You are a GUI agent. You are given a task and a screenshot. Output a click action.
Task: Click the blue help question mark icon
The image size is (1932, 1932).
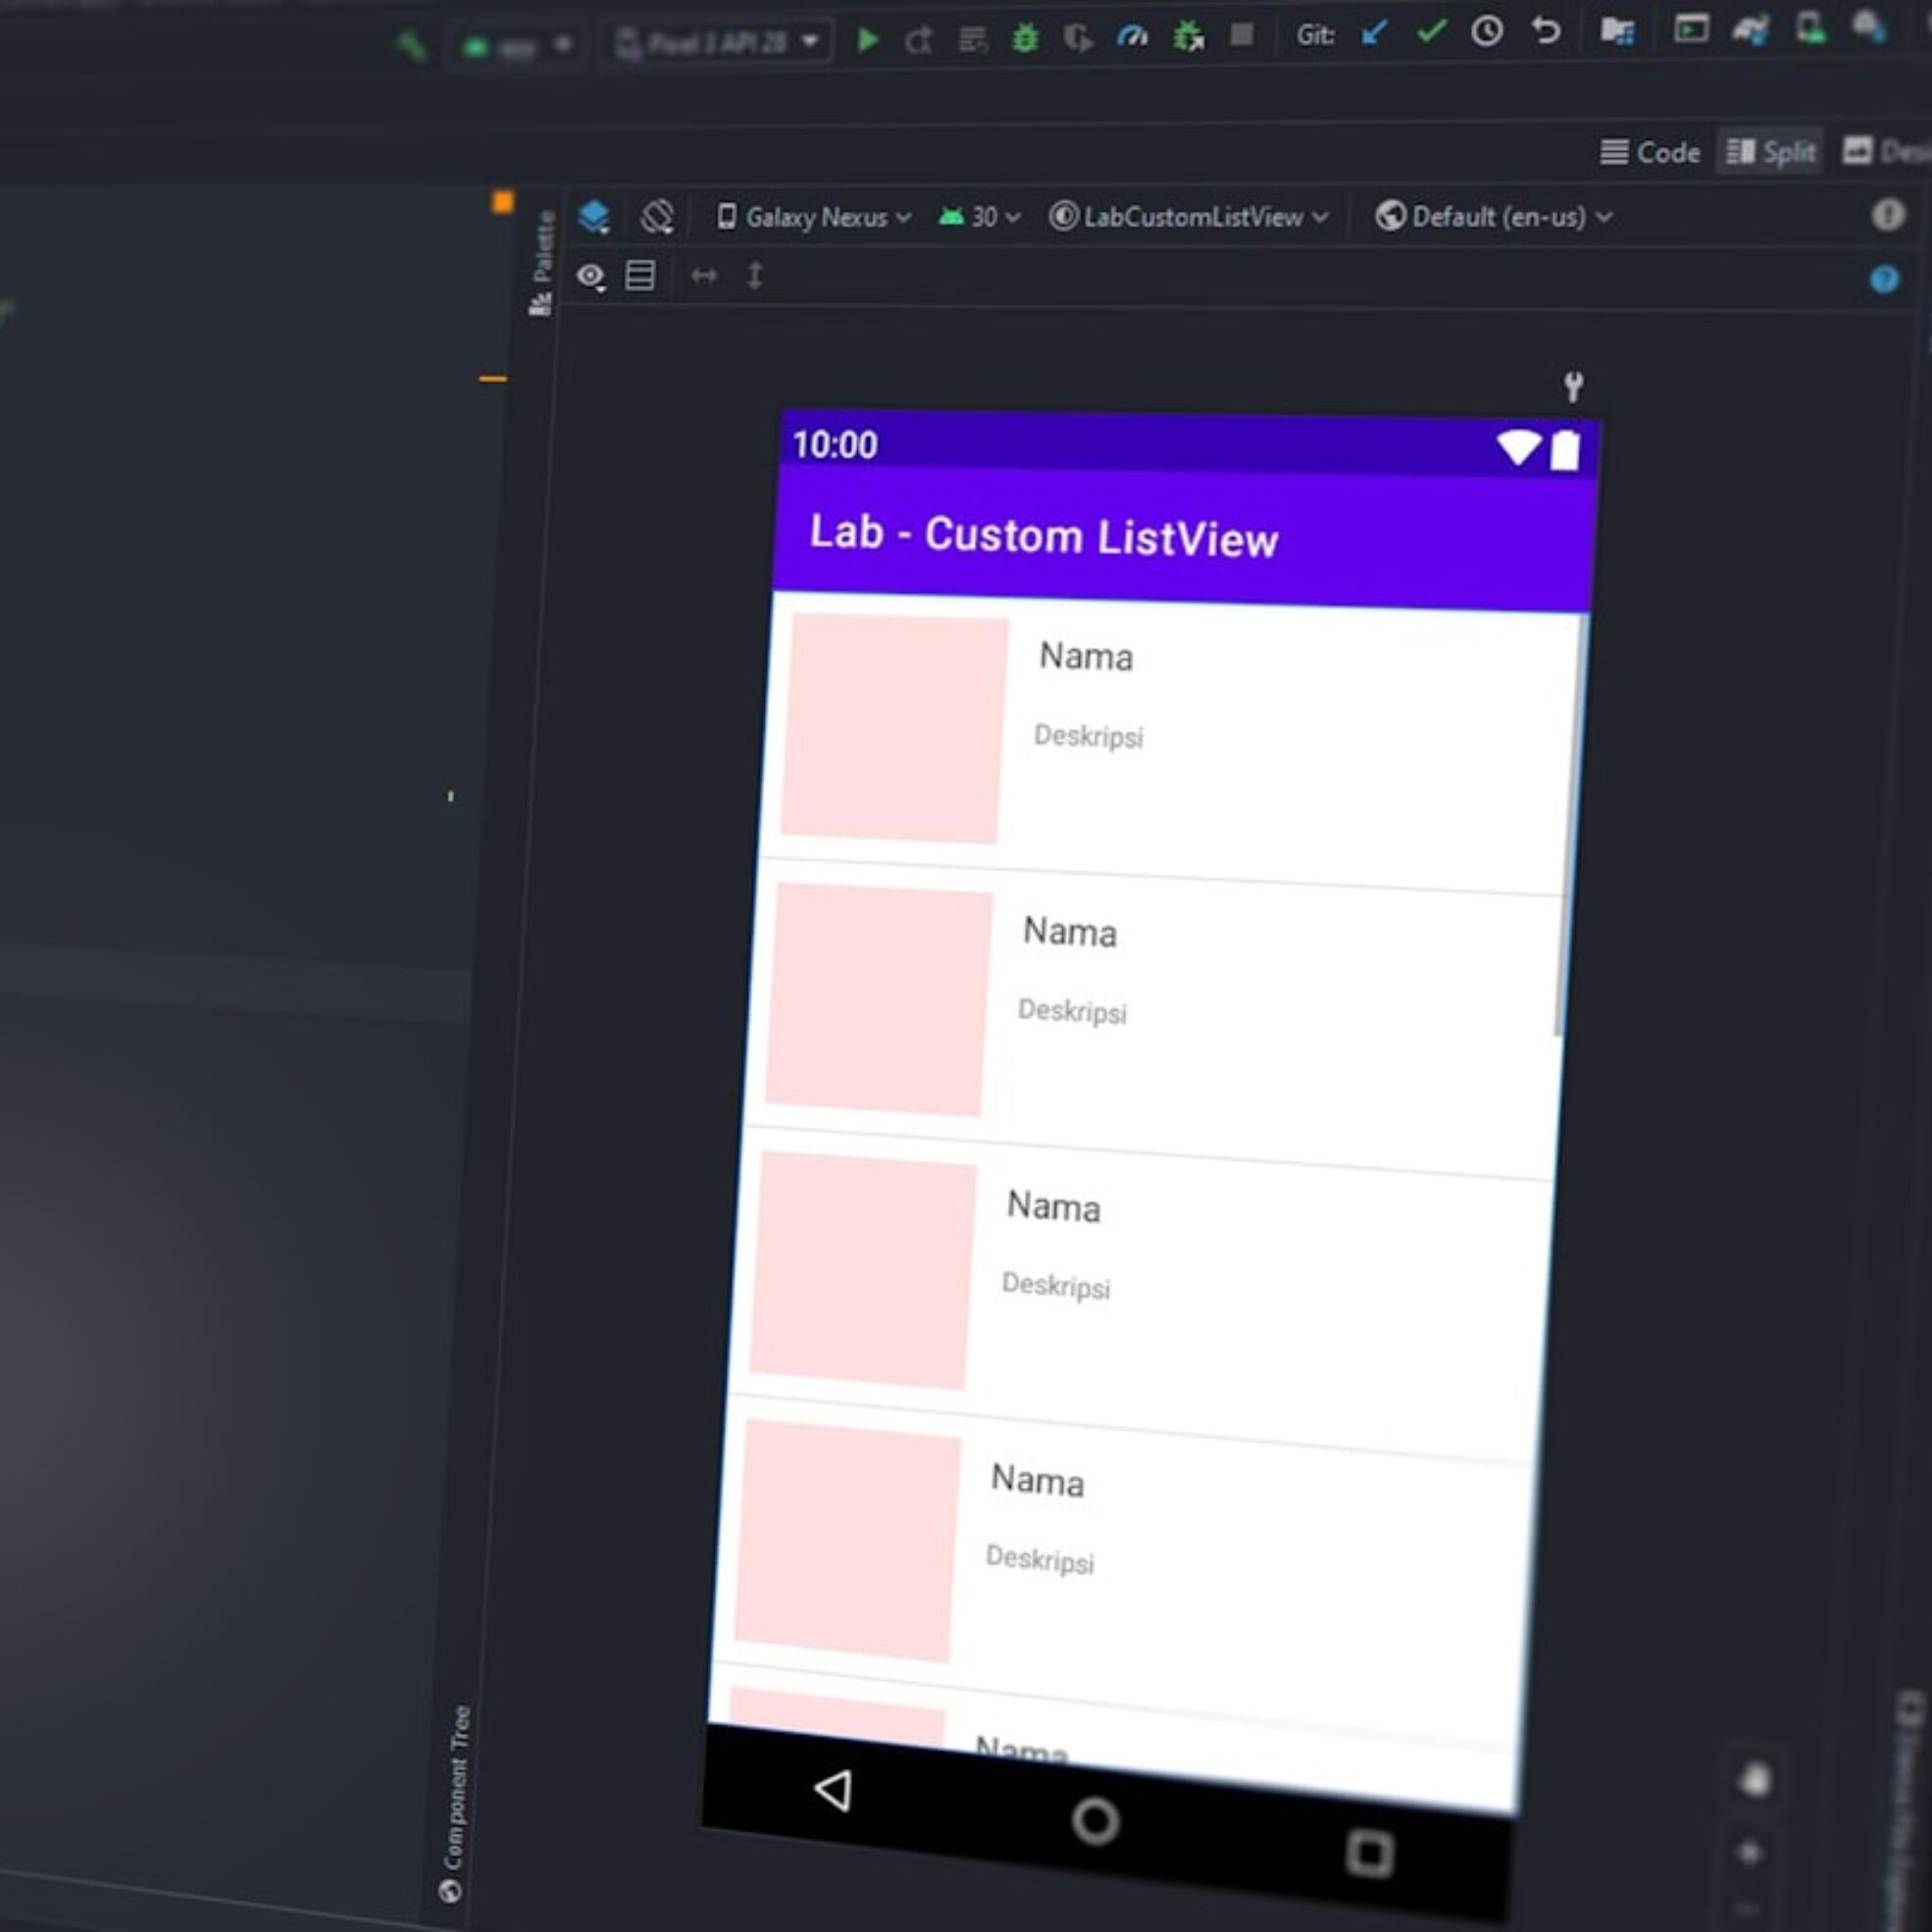(1884, 279)
